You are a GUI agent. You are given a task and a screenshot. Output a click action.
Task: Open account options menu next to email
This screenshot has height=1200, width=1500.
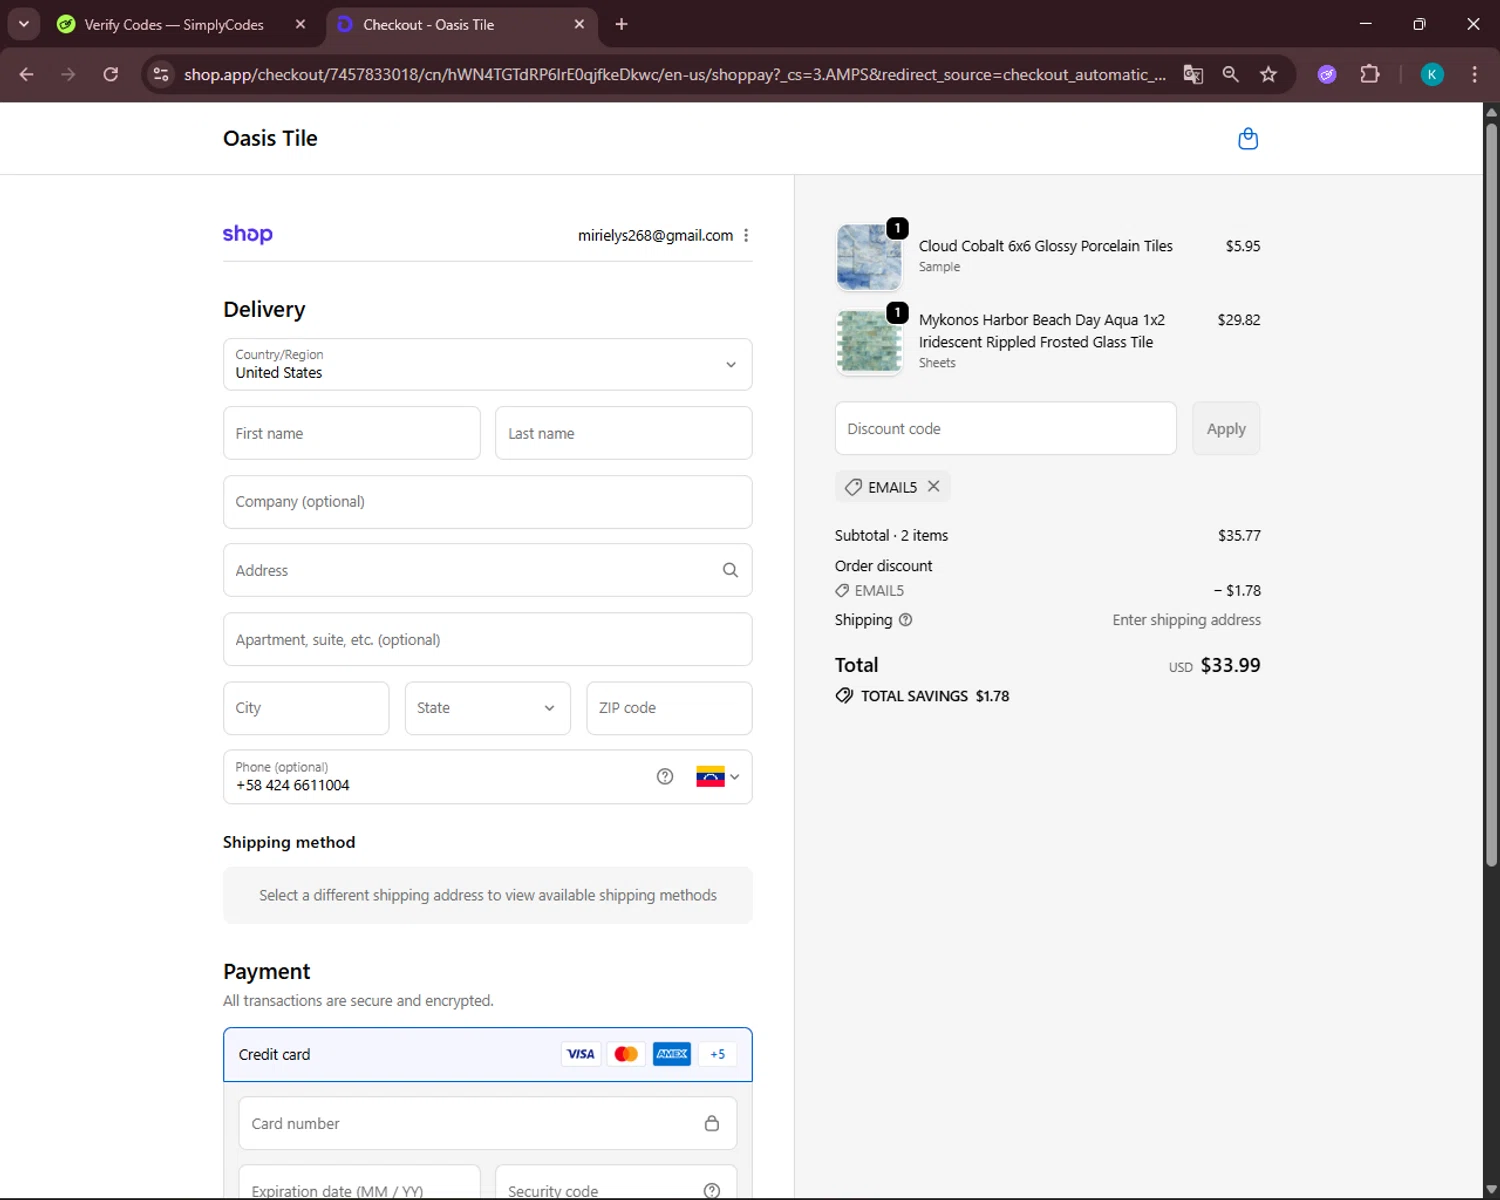[746, 235]
